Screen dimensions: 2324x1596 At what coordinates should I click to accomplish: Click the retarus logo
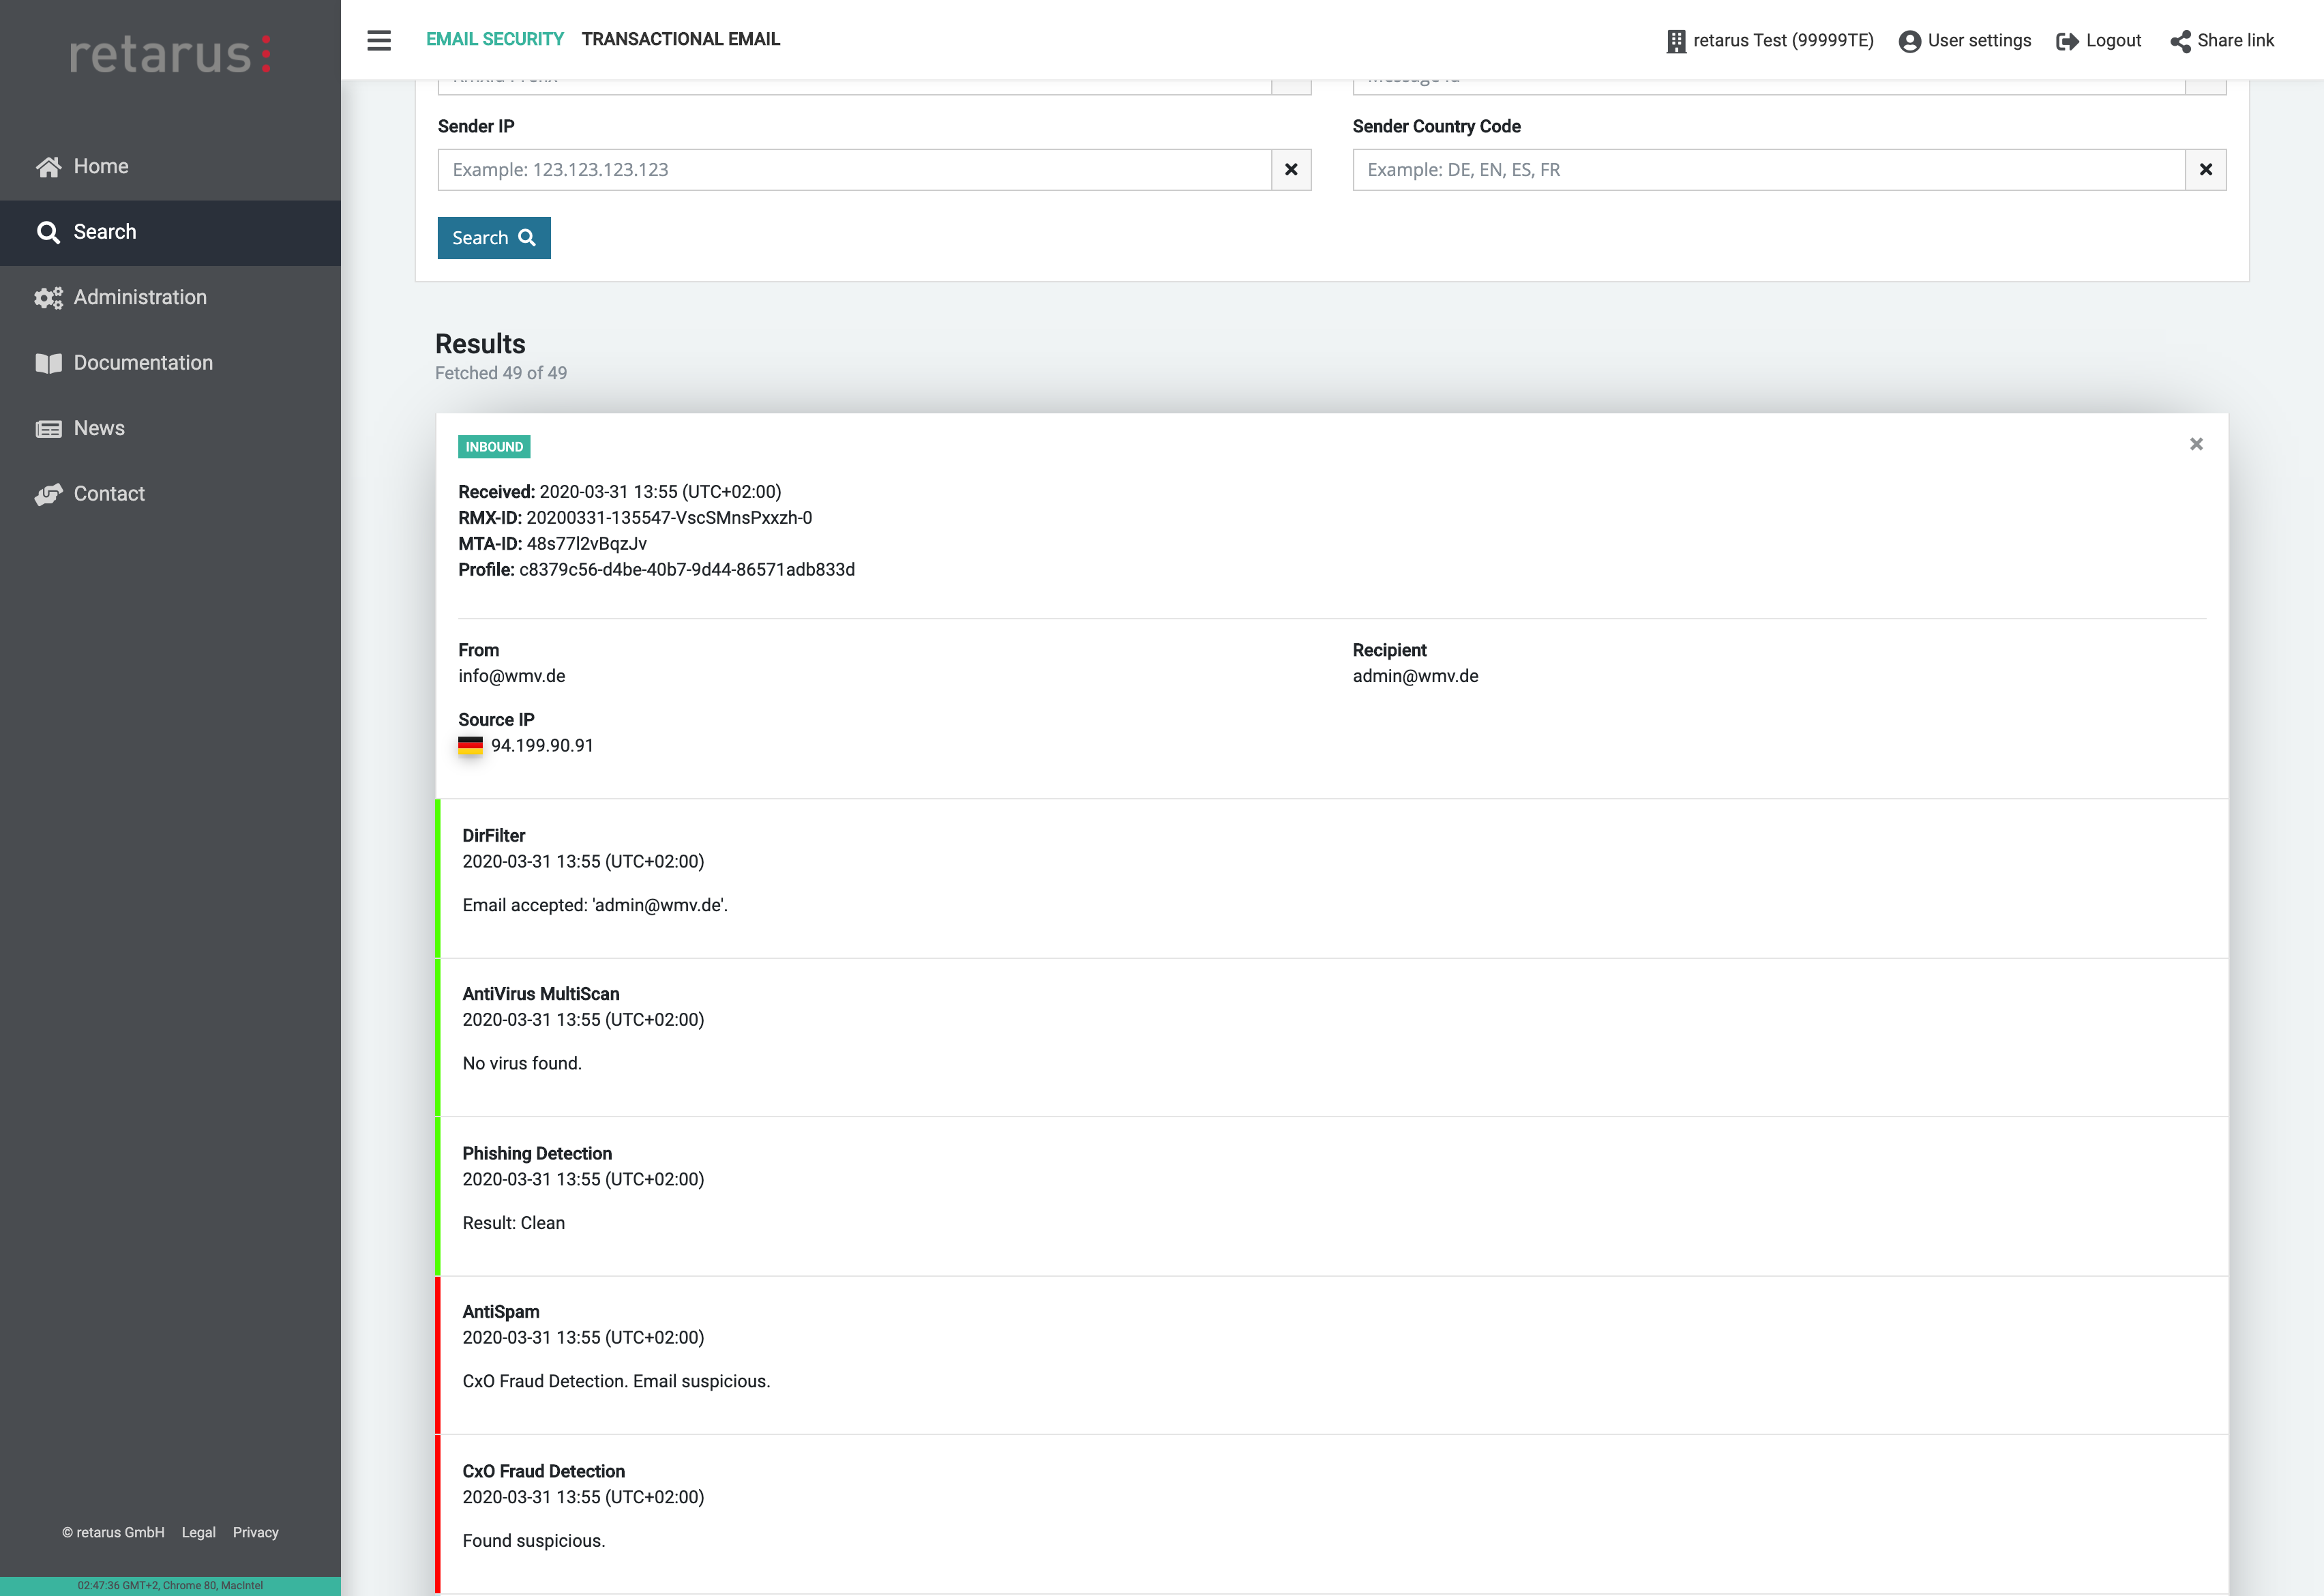[x=170, y=54]
